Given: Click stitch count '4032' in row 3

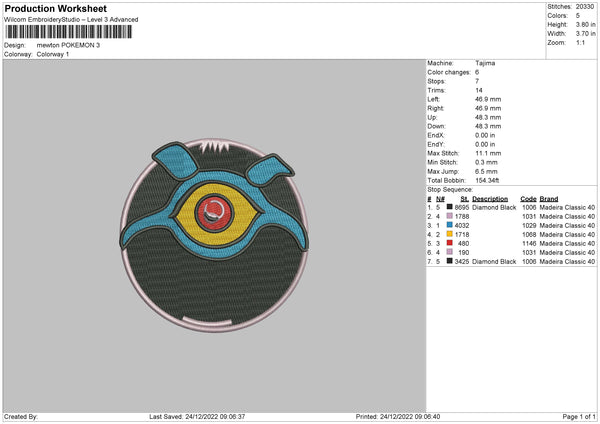Looking at the screenshot, I should point(462,225).
